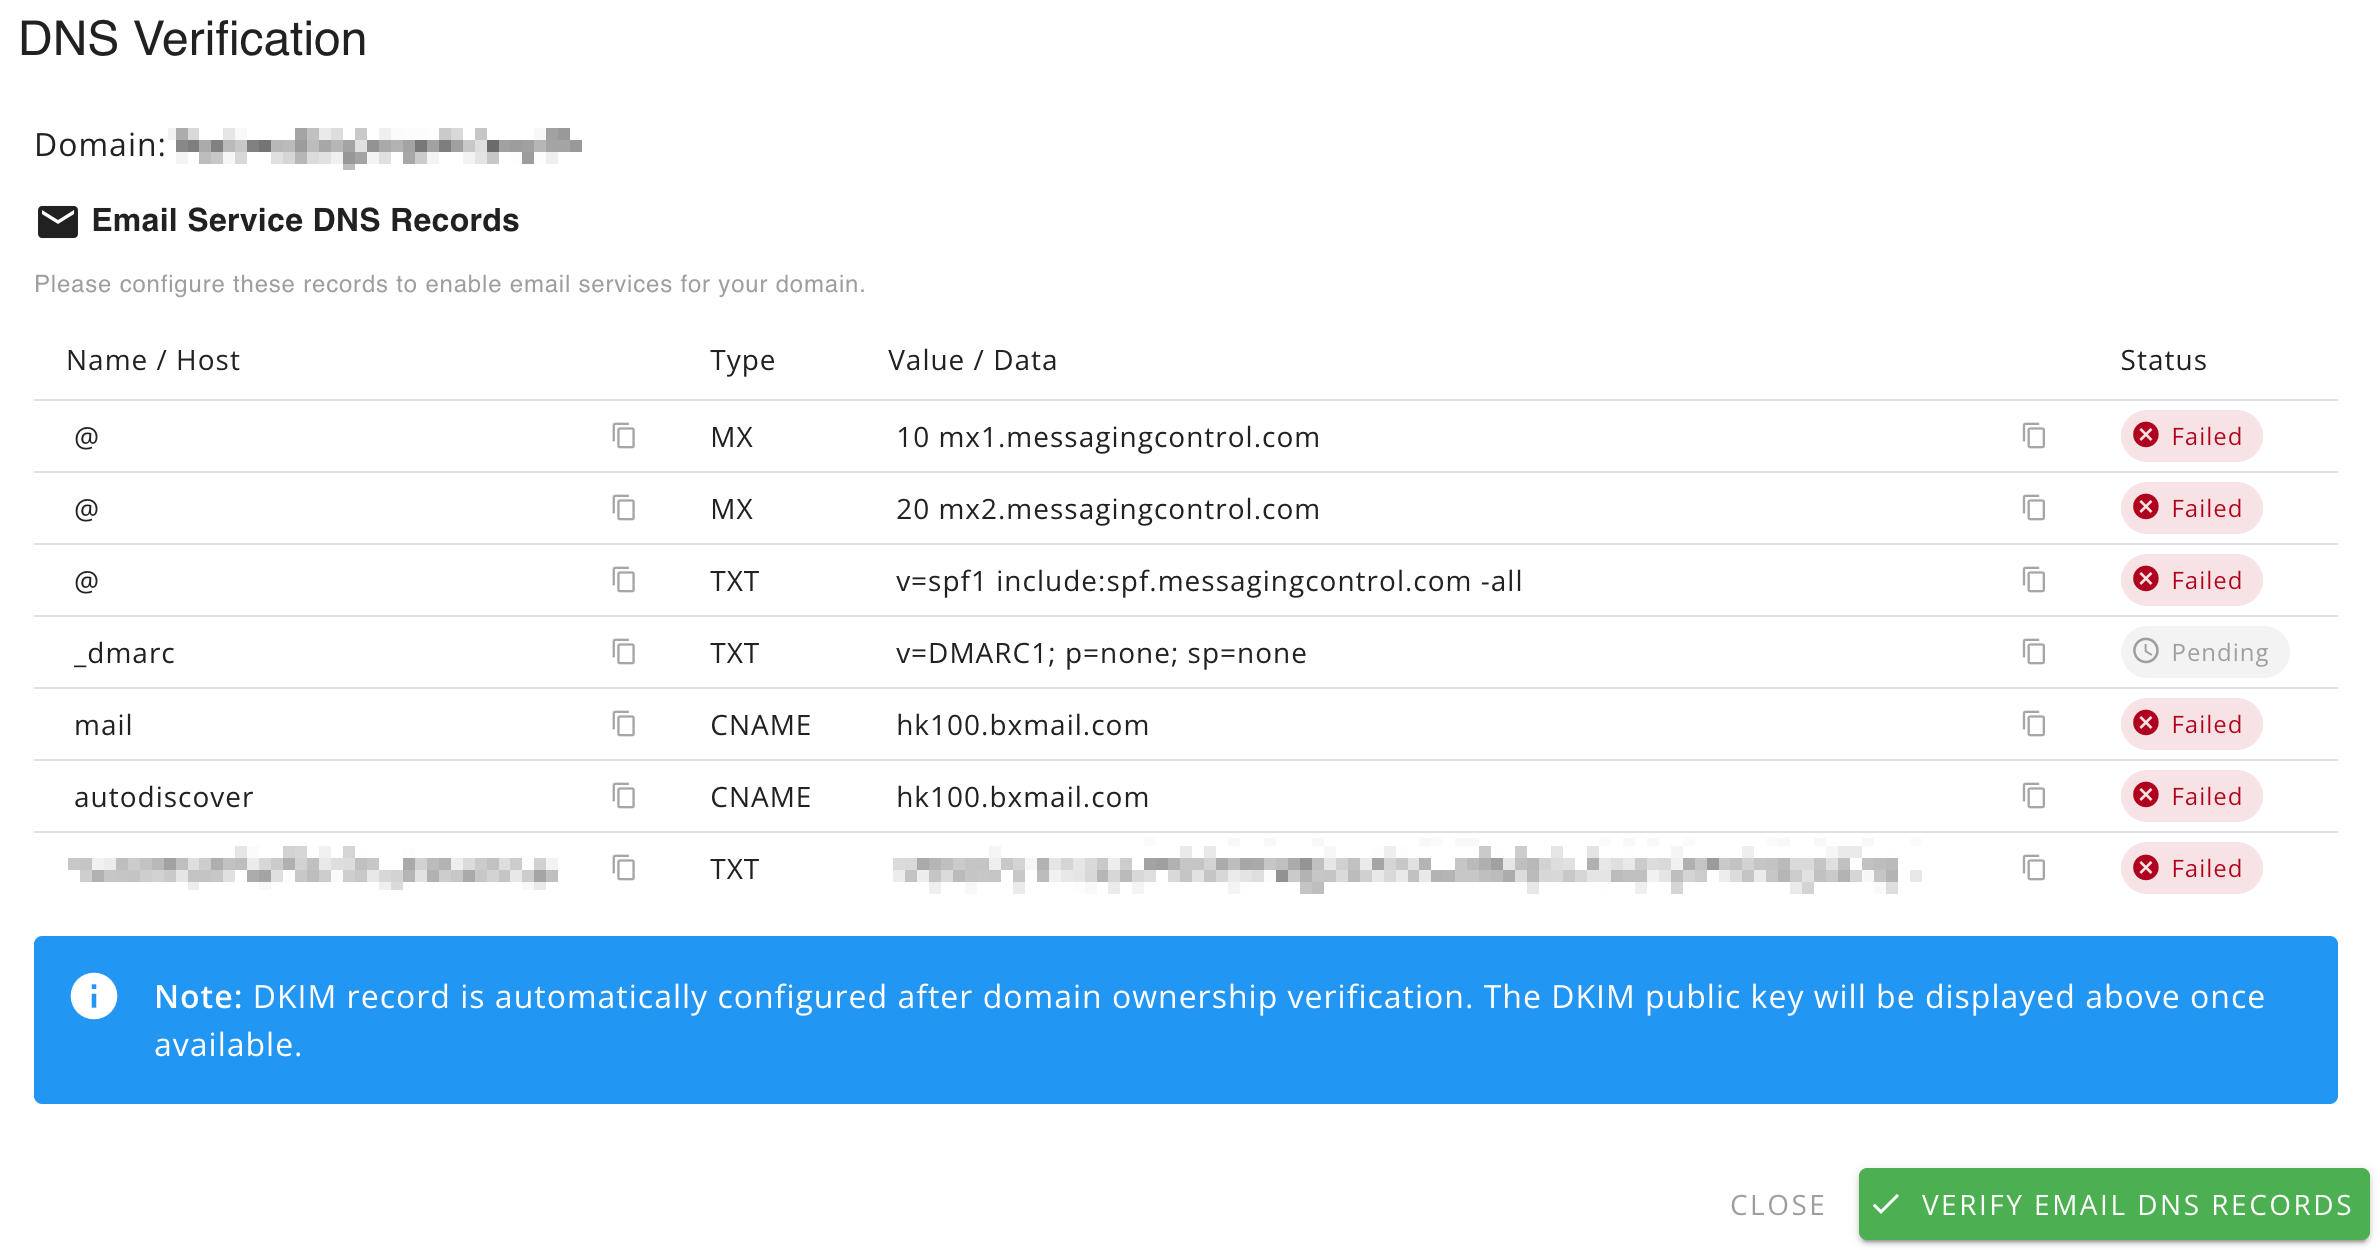The image size is (2380, 1250).
Task: Click the _dmarc host cell
Action: click(x=124, y=653)
